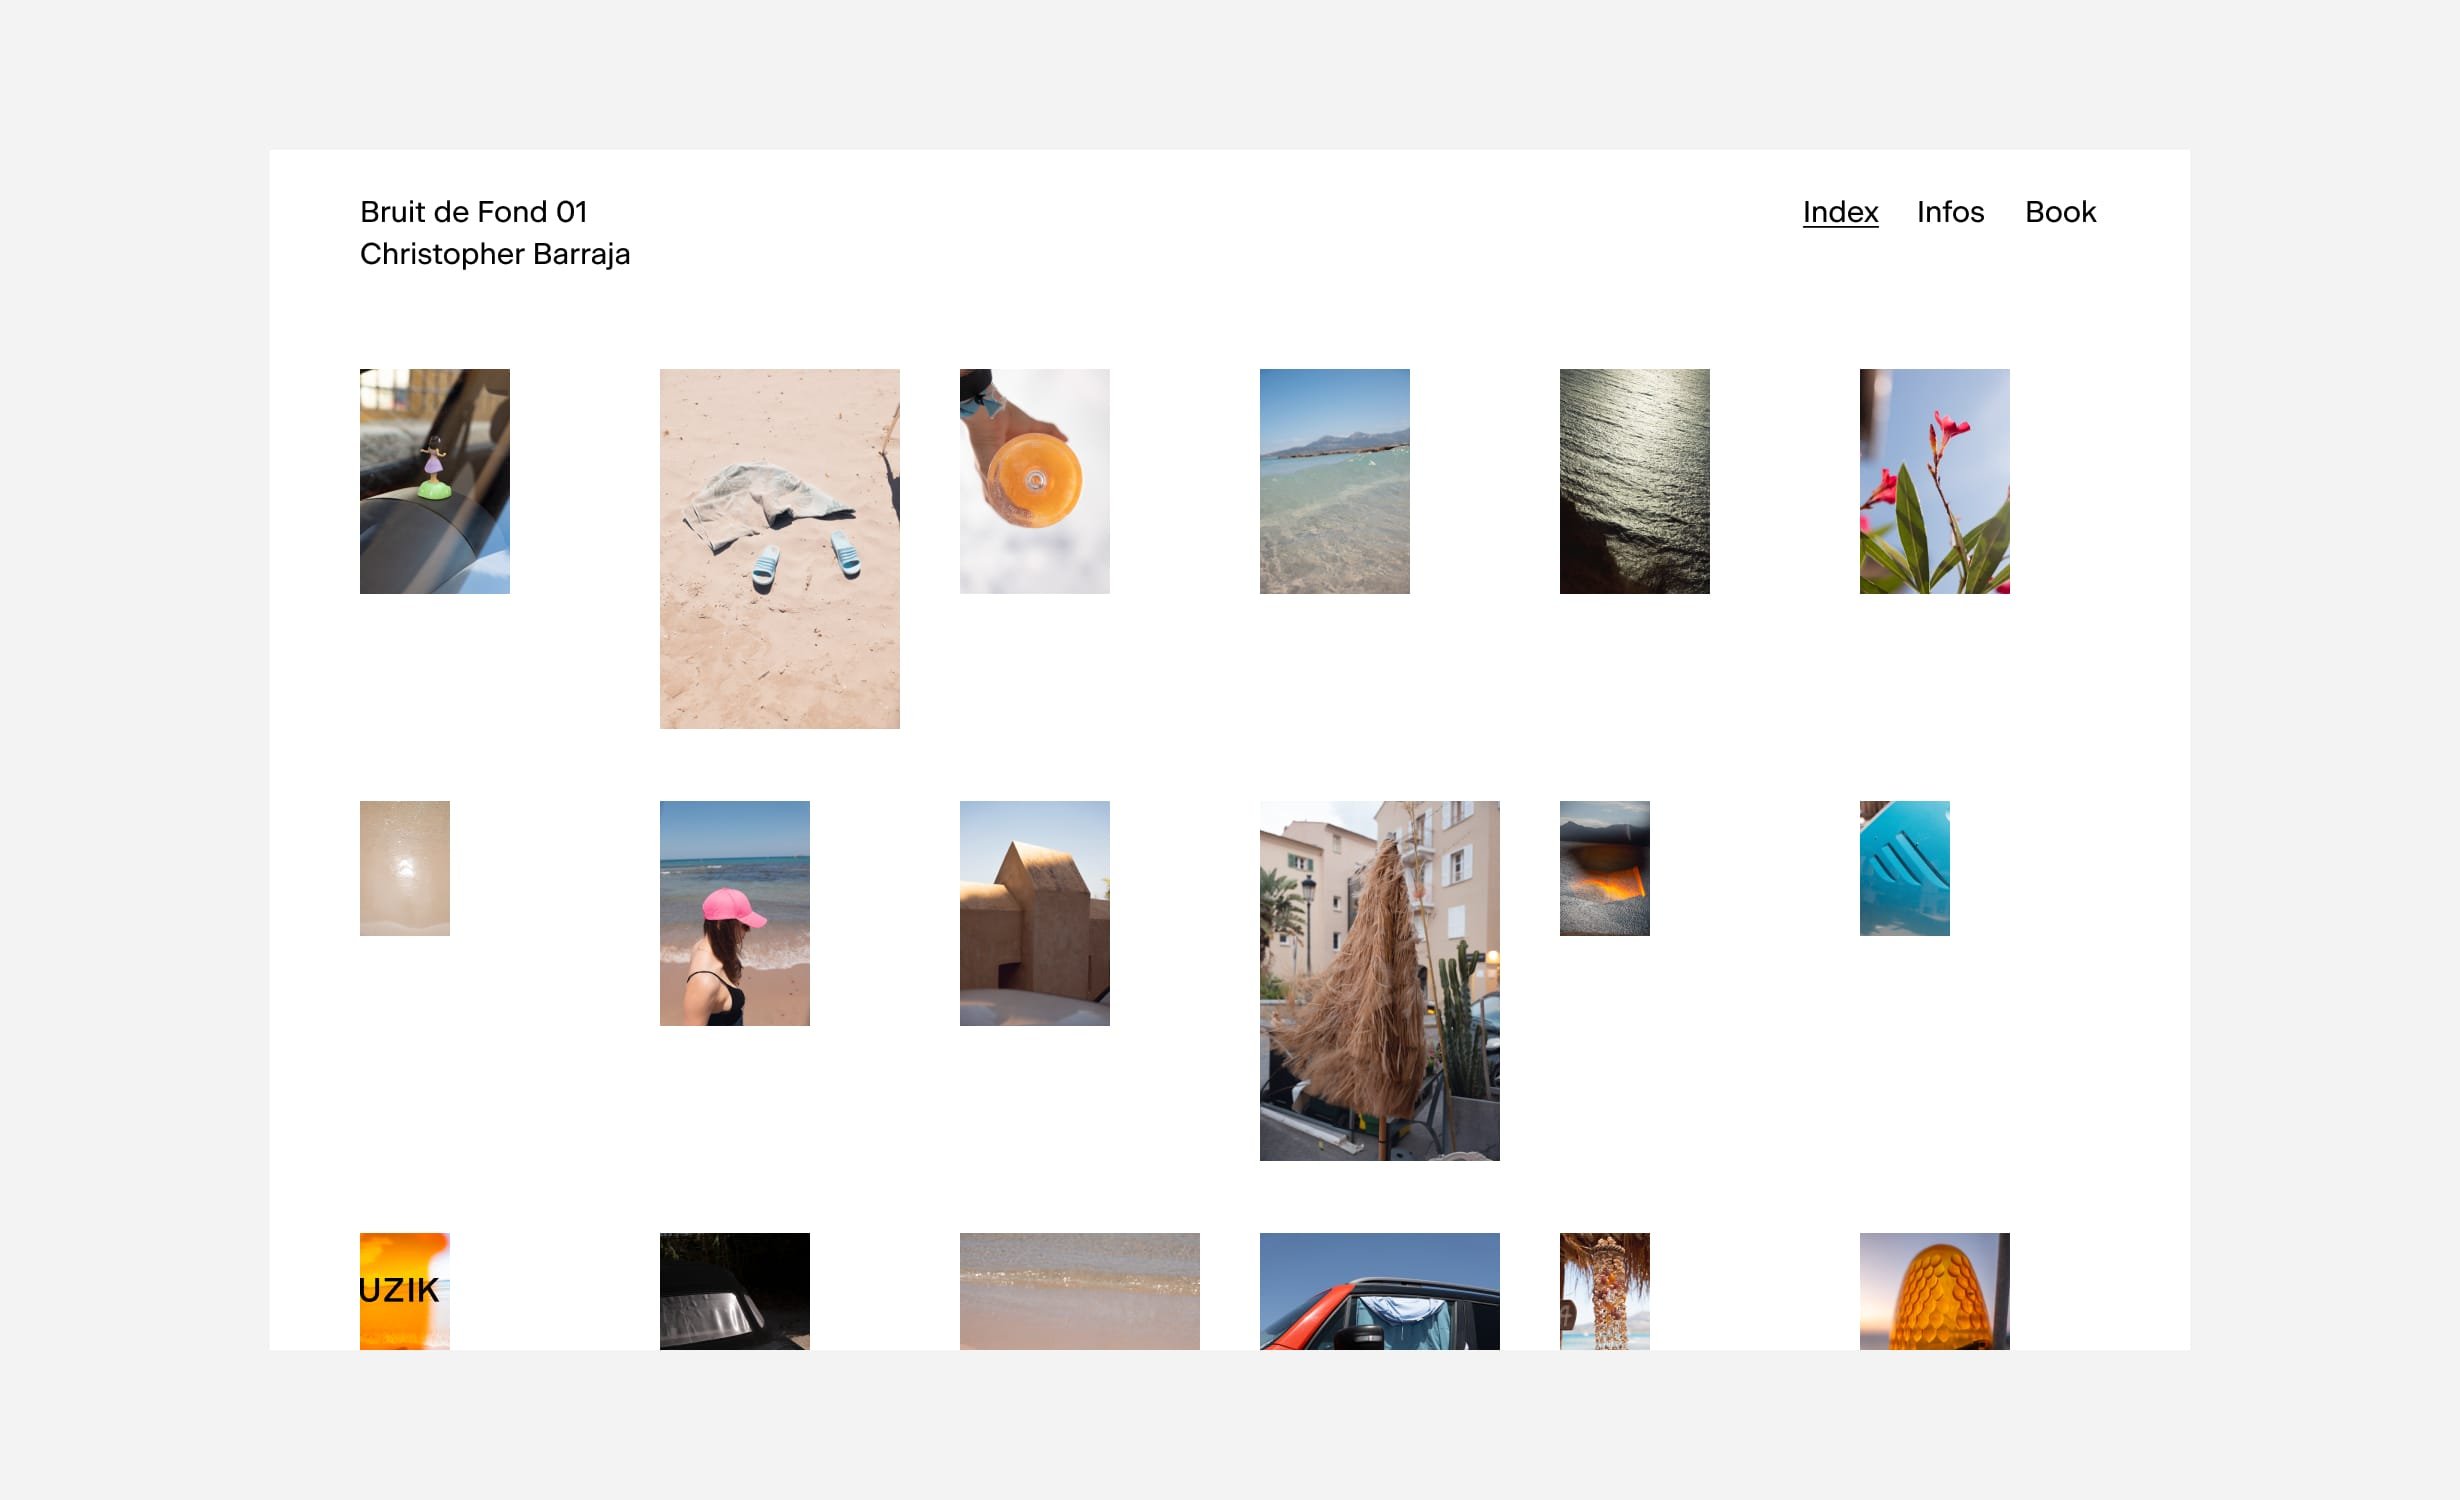This screenshot has width=2460, height=1500.
Task: Open the Book page link
Action: click(x=2060, y=212)
